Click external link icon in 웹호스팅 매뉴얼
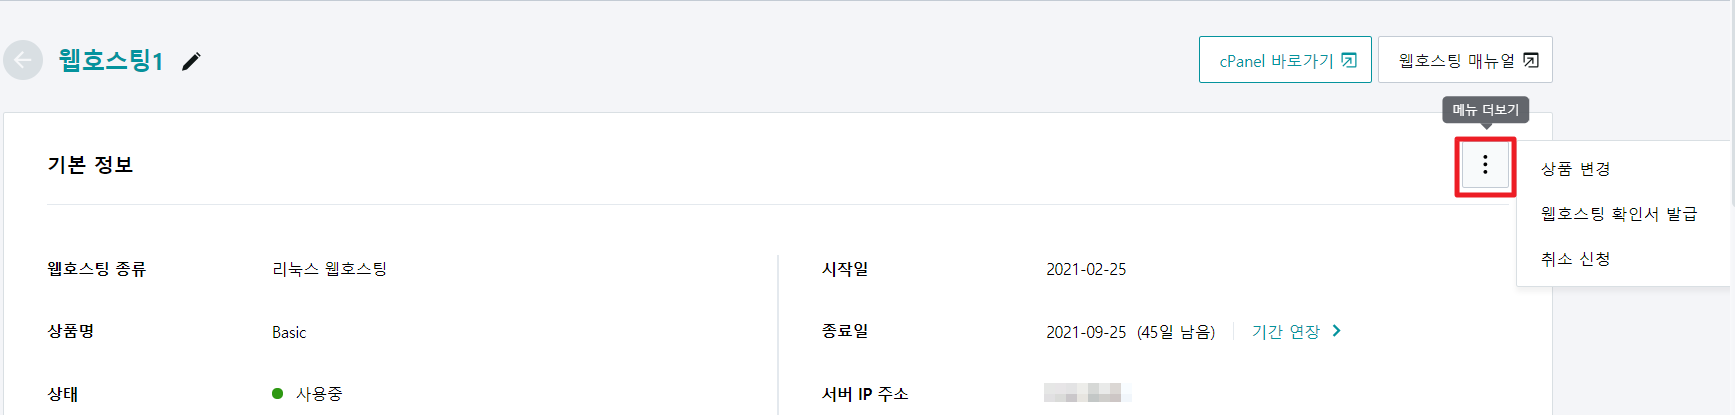Screen dimensions: 1735x415 pyautogui.click(x=1531, y=60)
